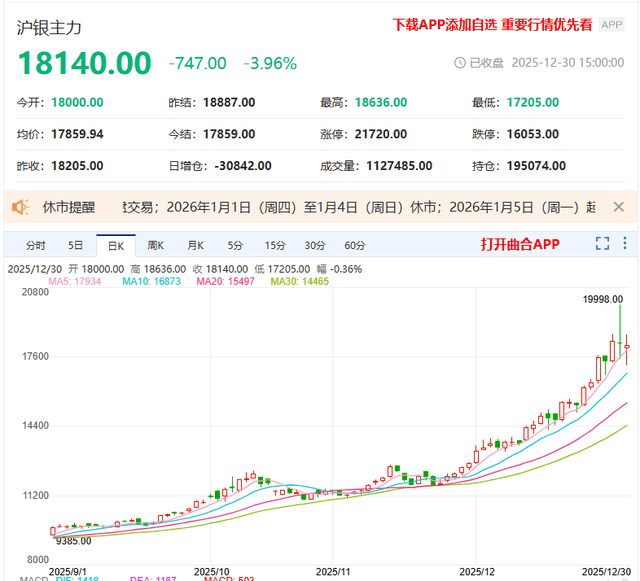Click the APP badge at top right

(611, 25)
